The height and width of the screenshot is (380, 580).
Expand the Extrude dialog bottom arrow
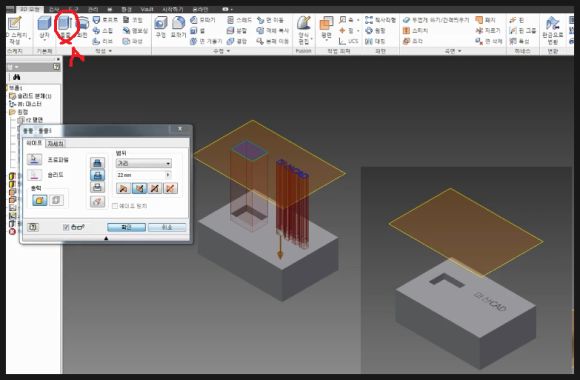pyautogui.click(x=106, y=239)
